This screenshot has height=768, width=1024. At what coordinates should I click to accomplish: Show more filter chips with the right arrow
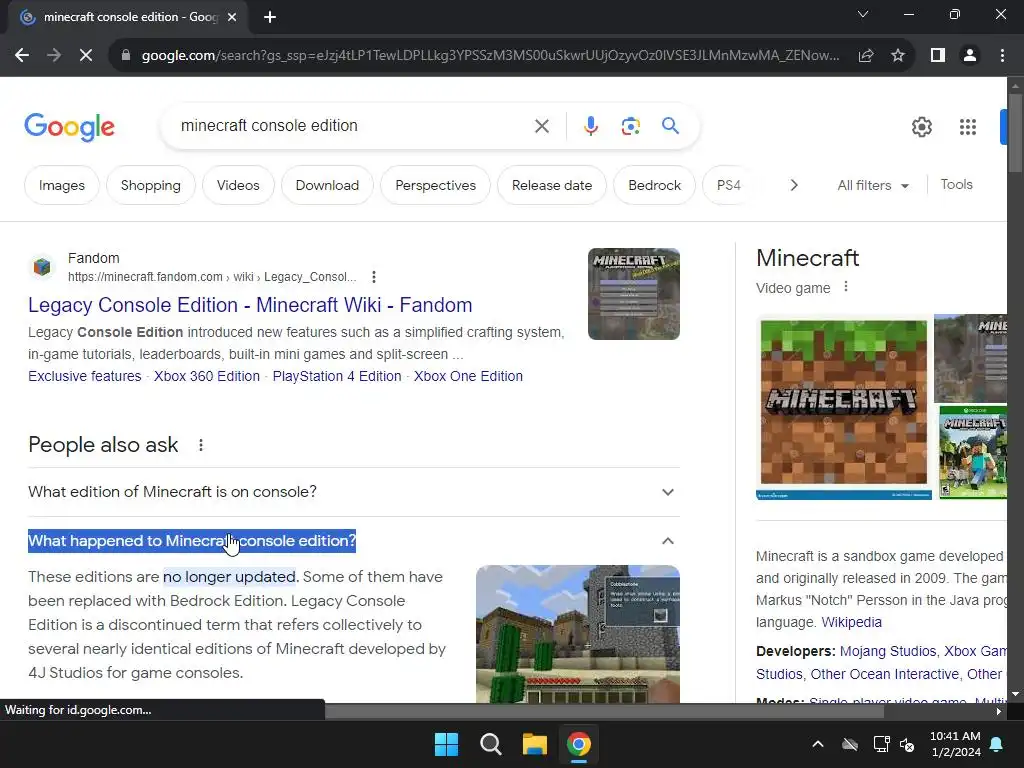tap(793, 185)
